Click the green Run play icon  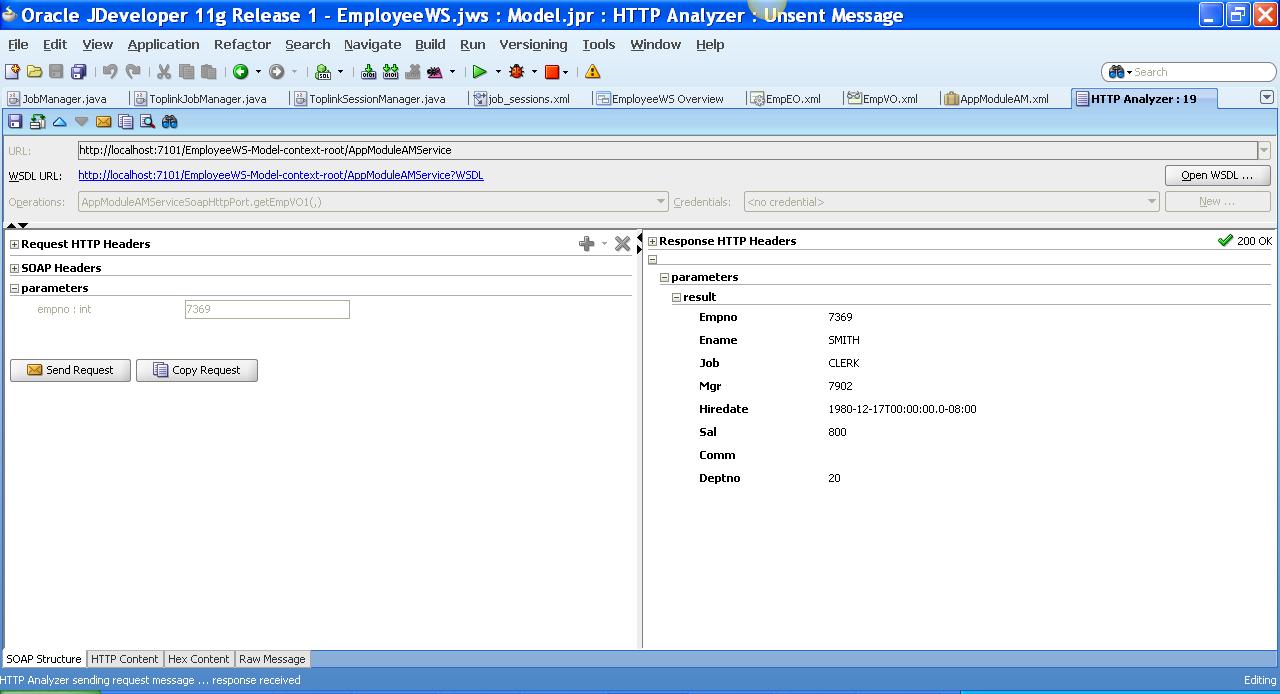coord(480,72)
